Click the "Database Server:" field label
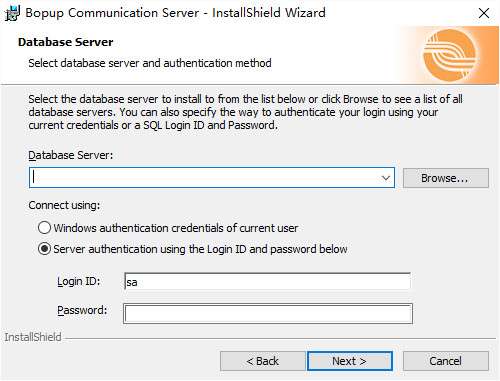The image size is (500, 381). [x=71, y=155]
